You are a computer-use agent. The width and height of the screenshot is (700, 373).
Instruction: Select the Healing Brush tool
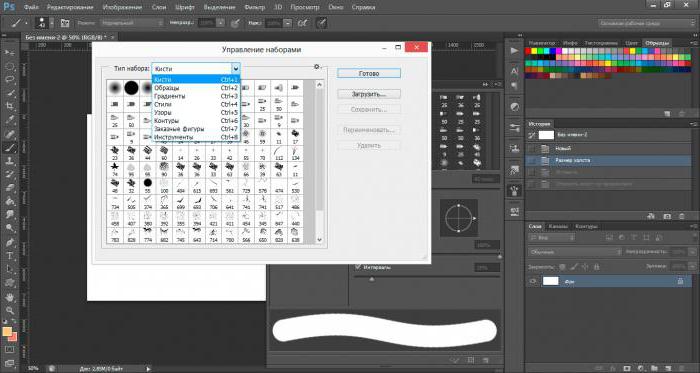(9, 134)
